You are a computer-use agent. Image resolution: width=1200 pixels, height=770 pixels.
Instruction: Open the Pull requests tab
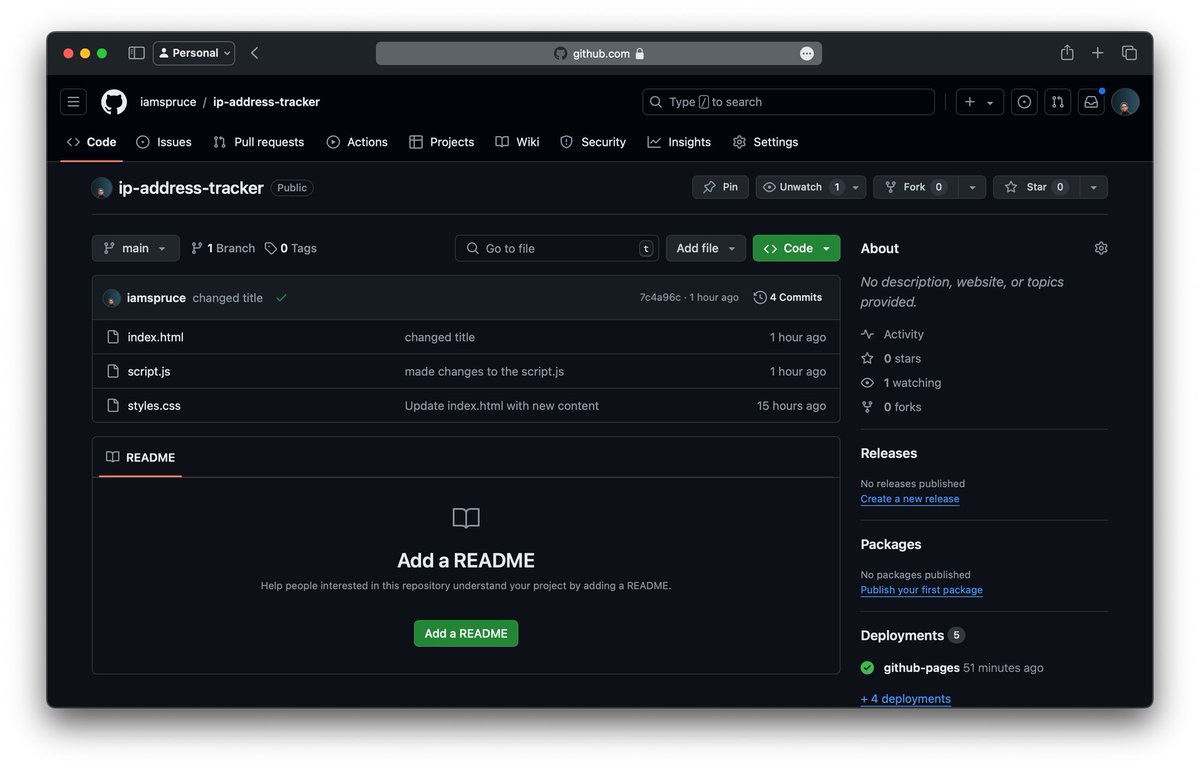tap(259, 142)
